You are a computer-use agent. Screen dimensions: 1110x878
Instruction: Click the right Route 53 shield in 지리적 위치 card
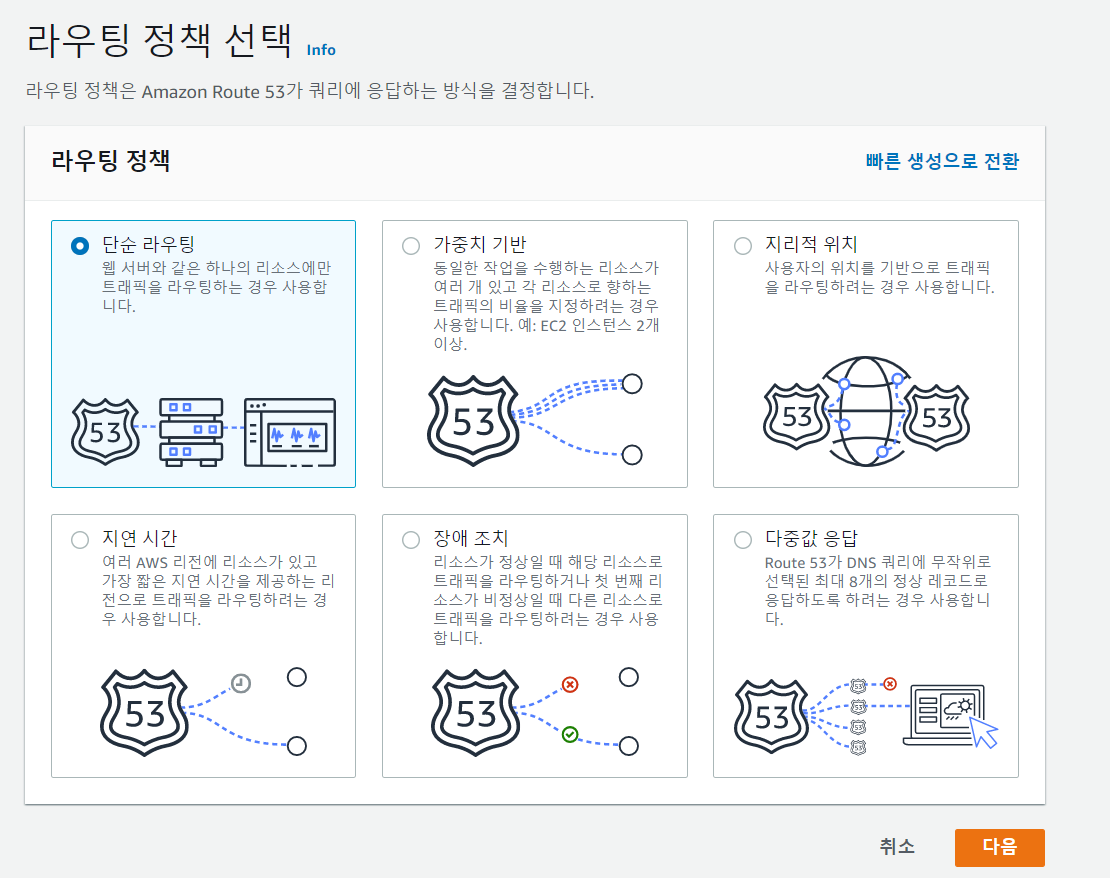click(x=937, y=418)
